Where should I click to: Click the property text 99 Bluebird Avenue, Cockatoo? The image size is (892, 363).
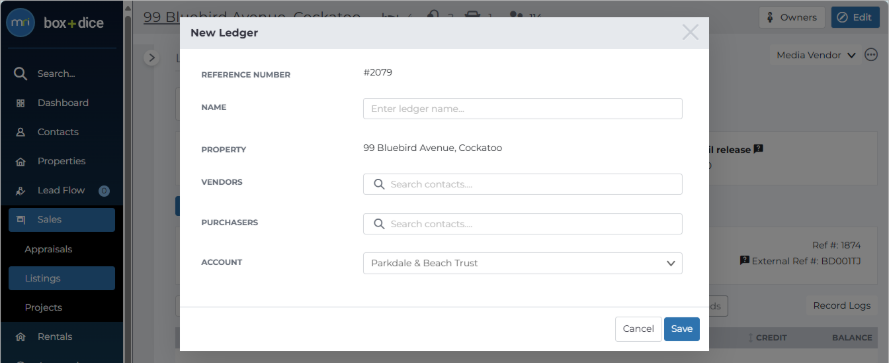pyautogui.click(x=432, y=148)
